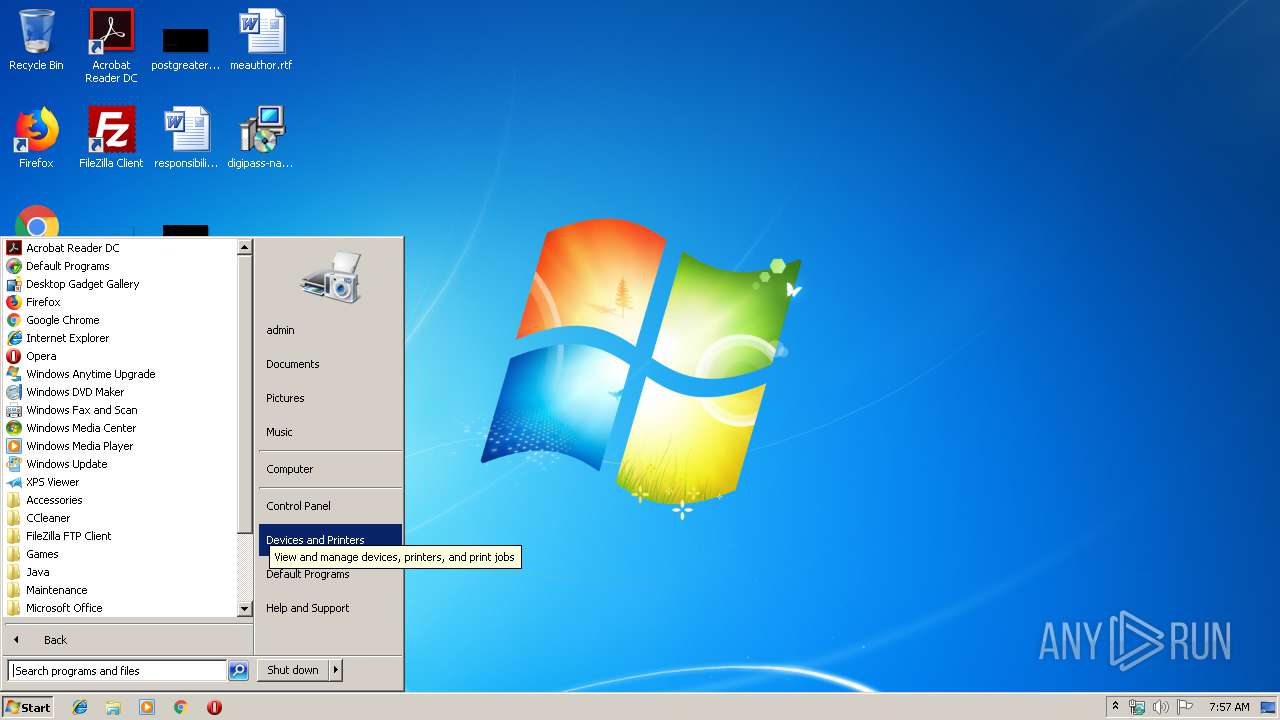Open Recycle Bin desktop icon
The image size is (1280, 720).
click(36, 41)
